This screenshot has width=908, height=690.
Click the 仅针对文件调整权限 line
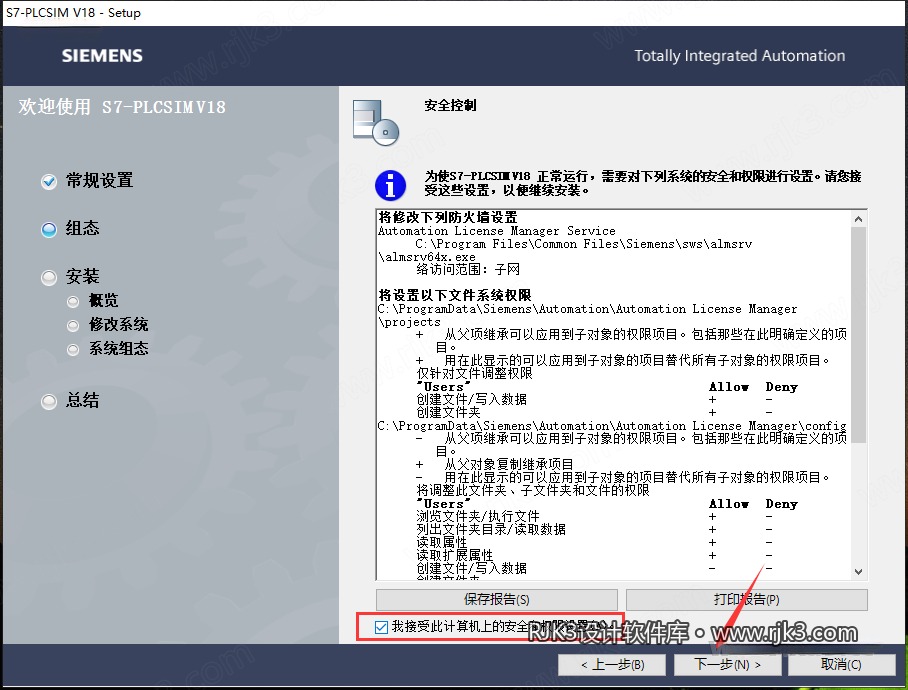point(474,373)
